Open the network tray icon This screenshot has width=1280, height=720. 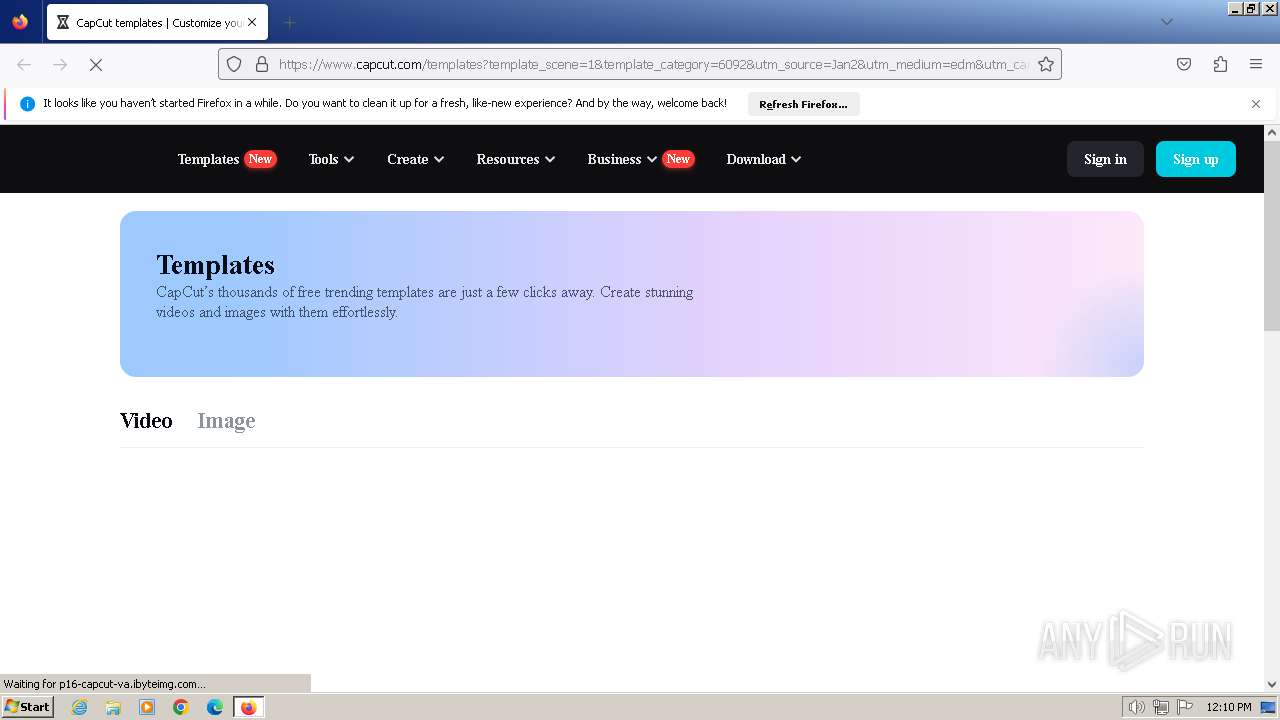(x=1161, y=707)
